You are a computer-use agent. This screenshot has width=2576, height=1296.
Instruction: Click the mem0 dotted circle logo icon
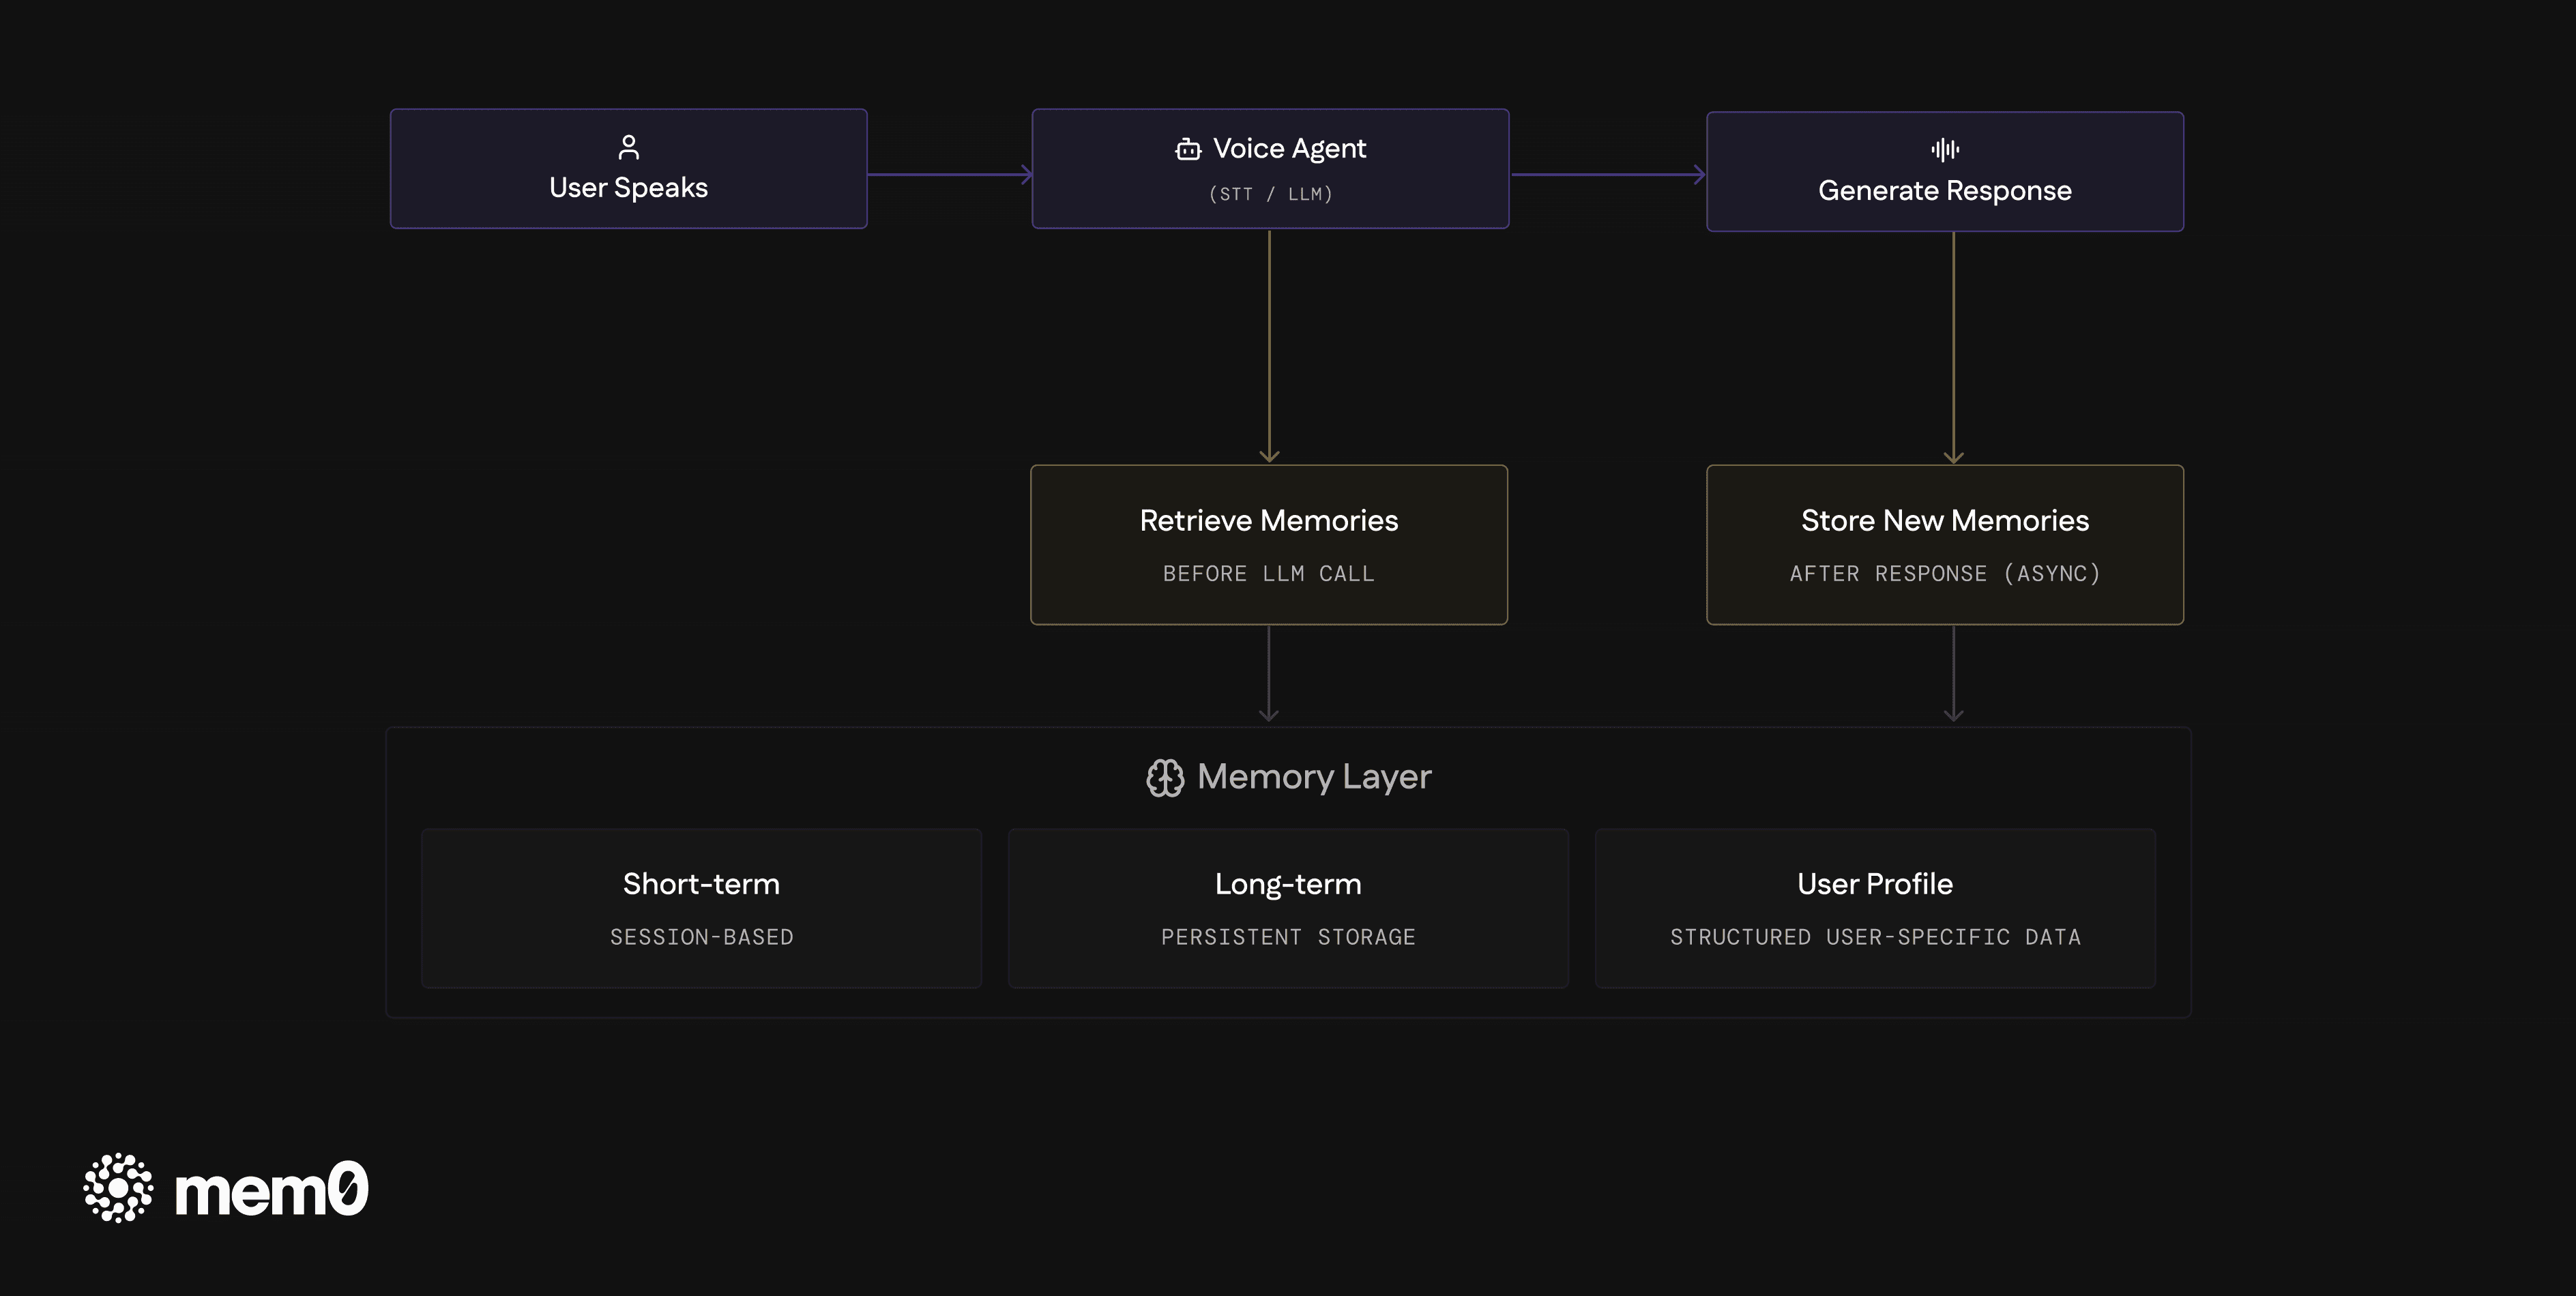pos(118,1188)
